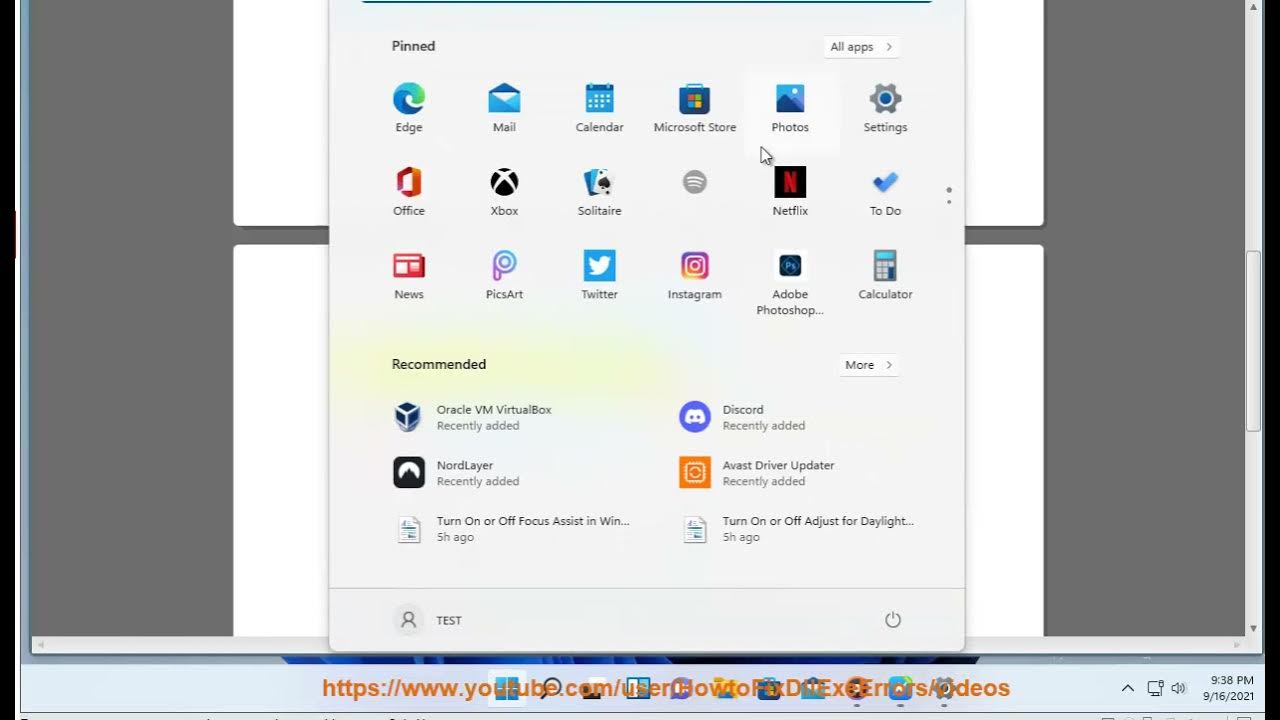Open taskbar Search magnifier
The width and height of the screenshot is (1280, 720).
click(x=550, y=688)
